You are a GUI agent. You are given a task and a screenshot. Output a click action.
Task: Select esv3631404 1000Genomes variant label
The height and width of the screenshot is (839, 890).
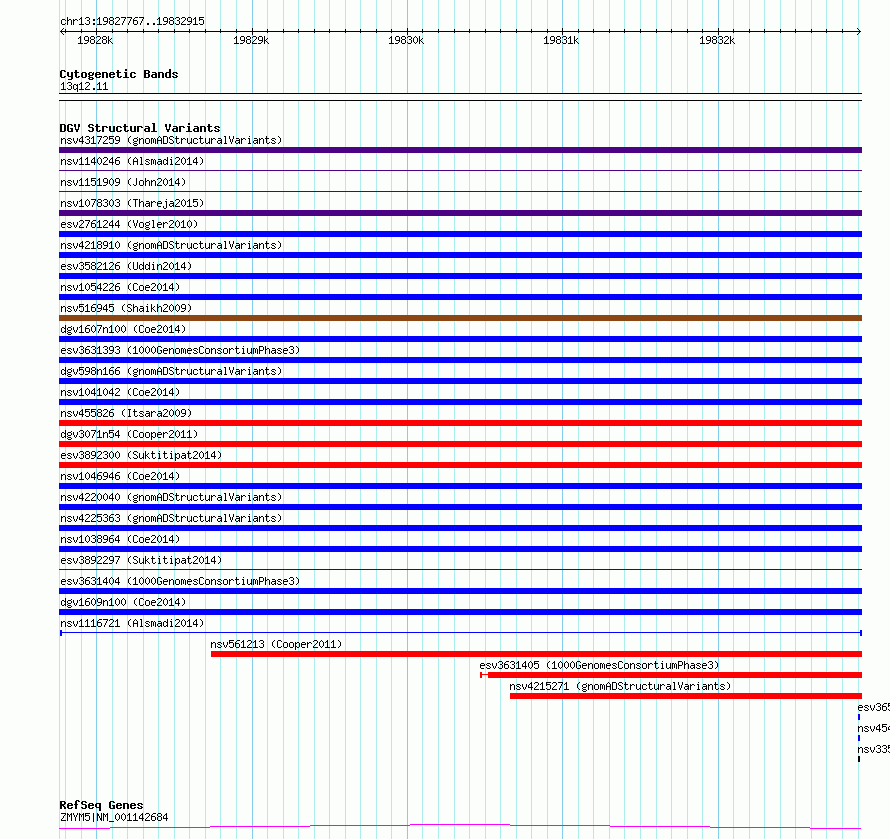pos(180,581)
